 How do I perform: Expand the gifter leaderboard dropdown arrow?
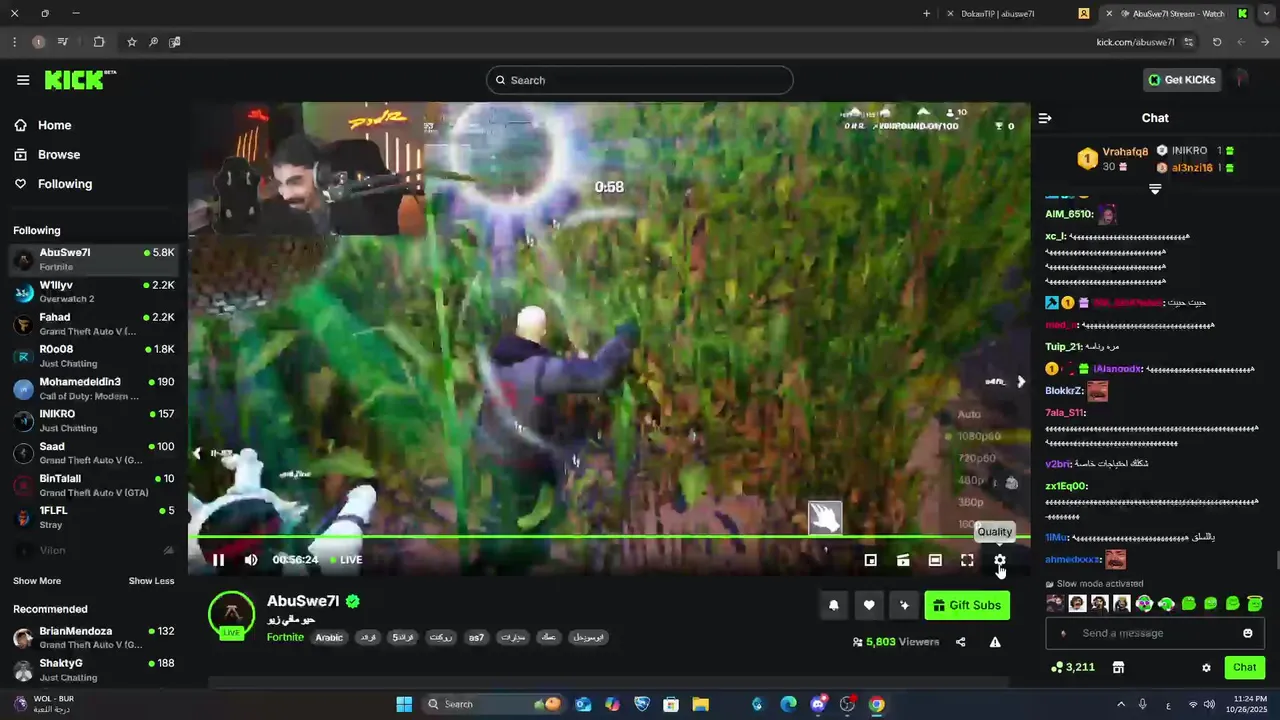[x=1155, y=189]
